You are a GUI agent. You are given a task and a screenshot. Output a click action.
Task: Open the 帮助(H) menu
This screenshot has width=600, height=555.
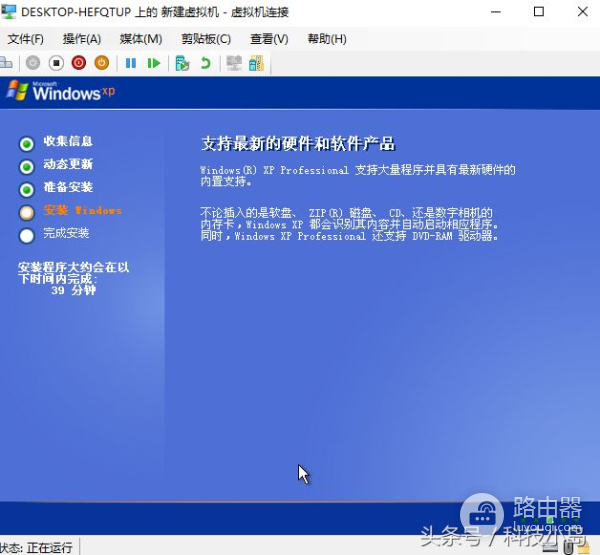pyautogui.click(x=327, y=39)
